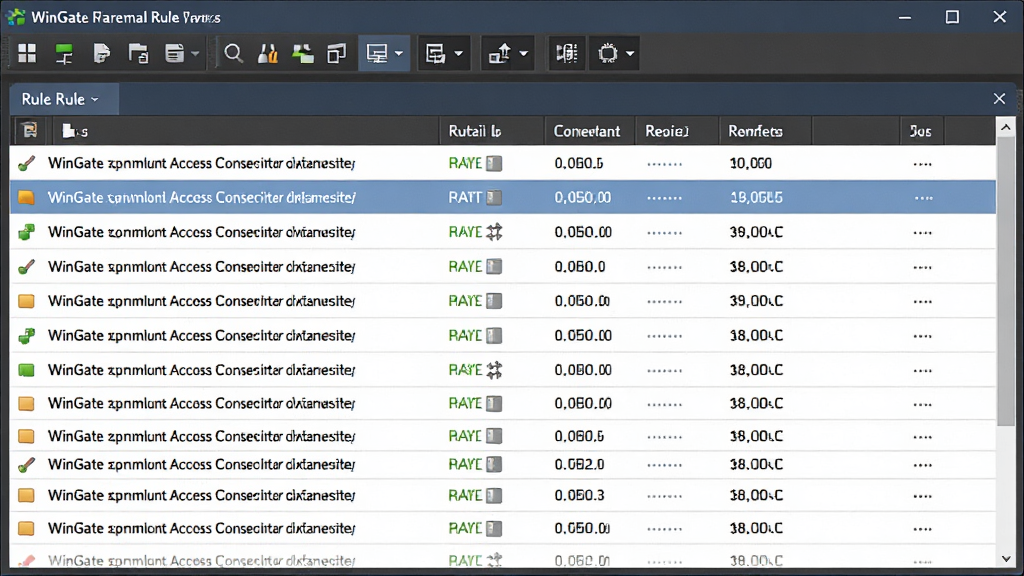Viewport: 1024px width, 576px height.
Task: Sort by the Sus column header
Action: coord(920,131)
